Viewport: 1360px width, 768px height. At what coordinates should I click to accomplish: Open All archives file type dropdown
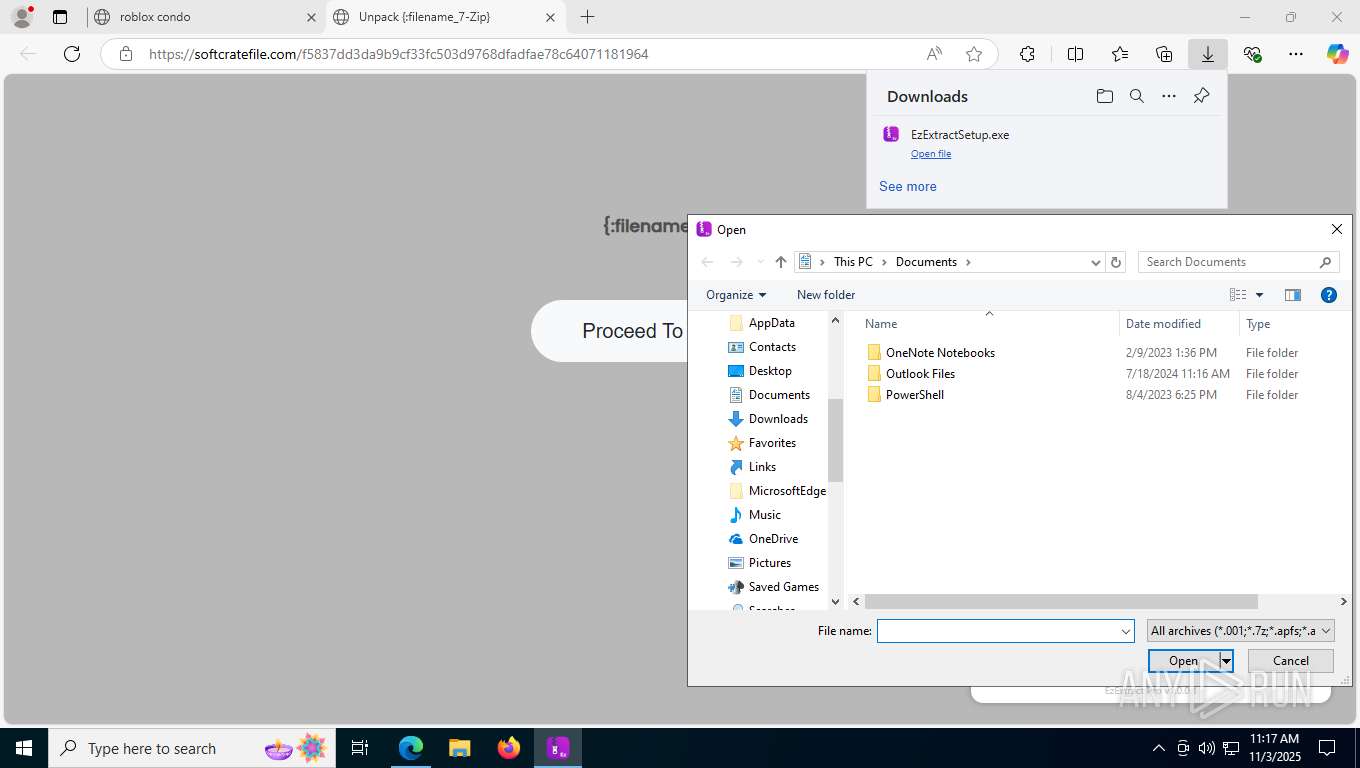1241,631
